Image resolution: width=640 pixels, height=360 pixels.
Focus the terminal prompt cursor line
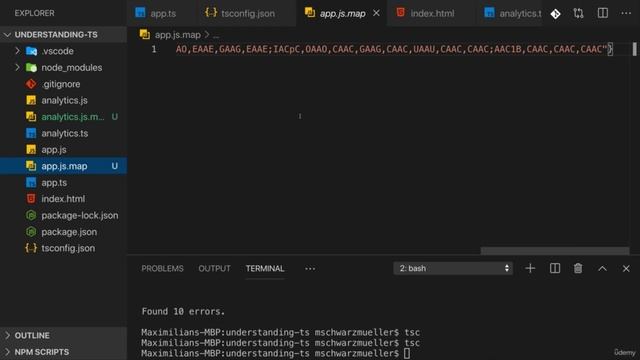click(276, 353)
